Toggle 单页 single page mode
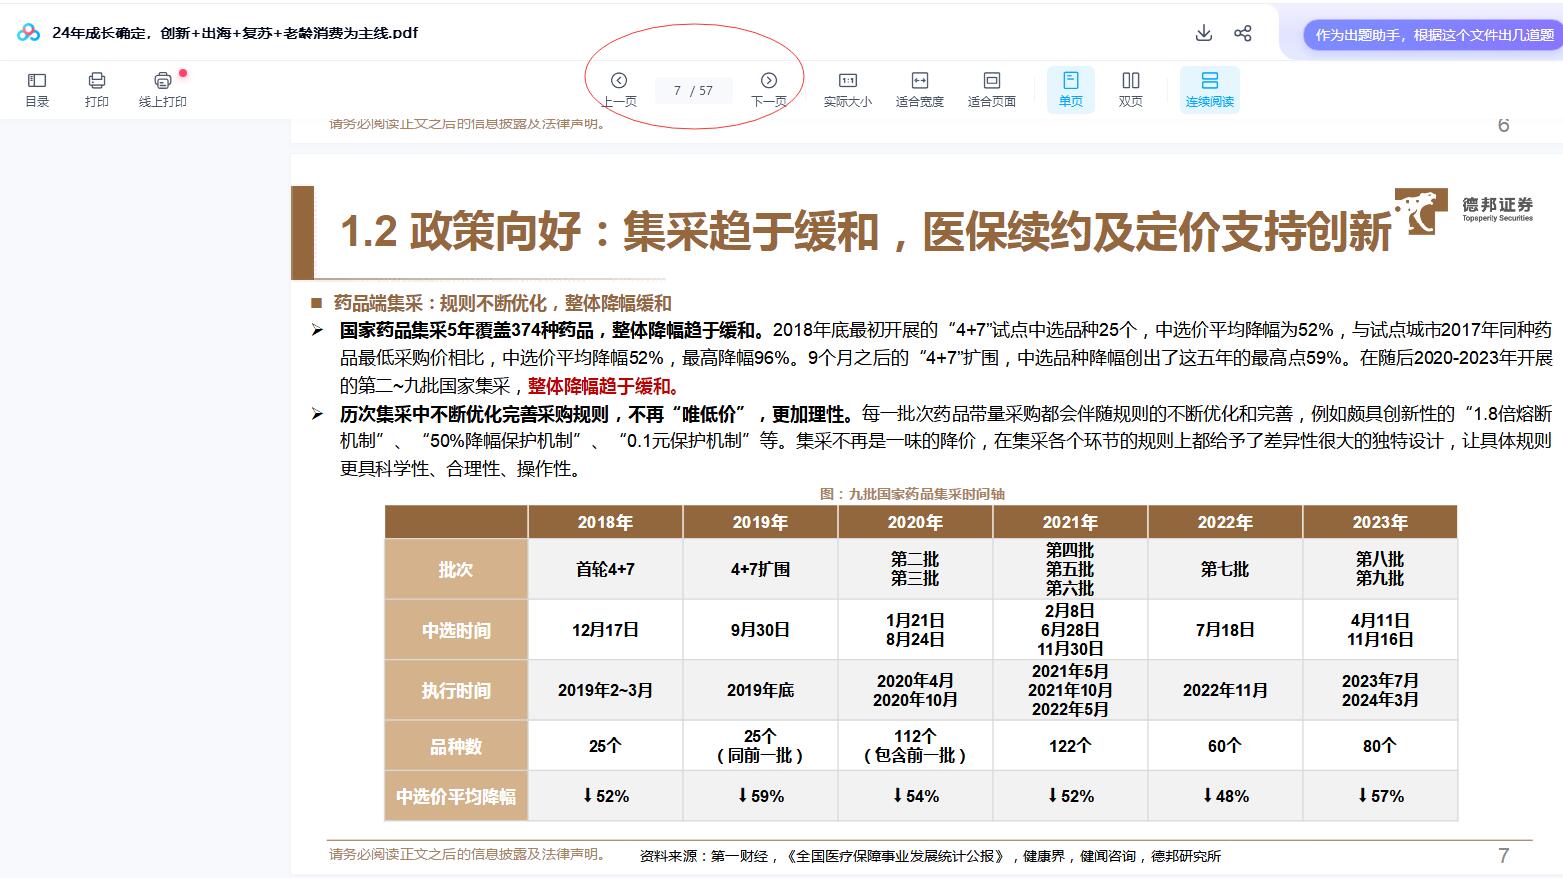1563x878 pixels. click(1070, 88)
